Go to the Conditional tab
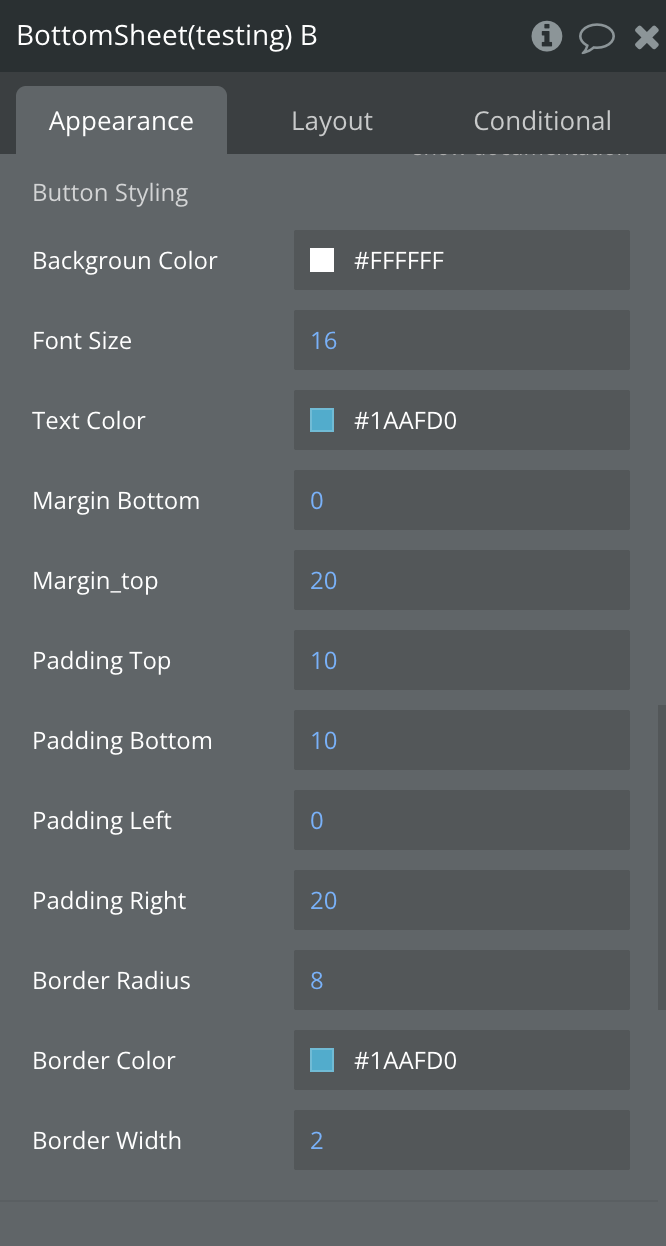Image resolution: width=666 pixels, height=1246 pixels. (542, 121)
